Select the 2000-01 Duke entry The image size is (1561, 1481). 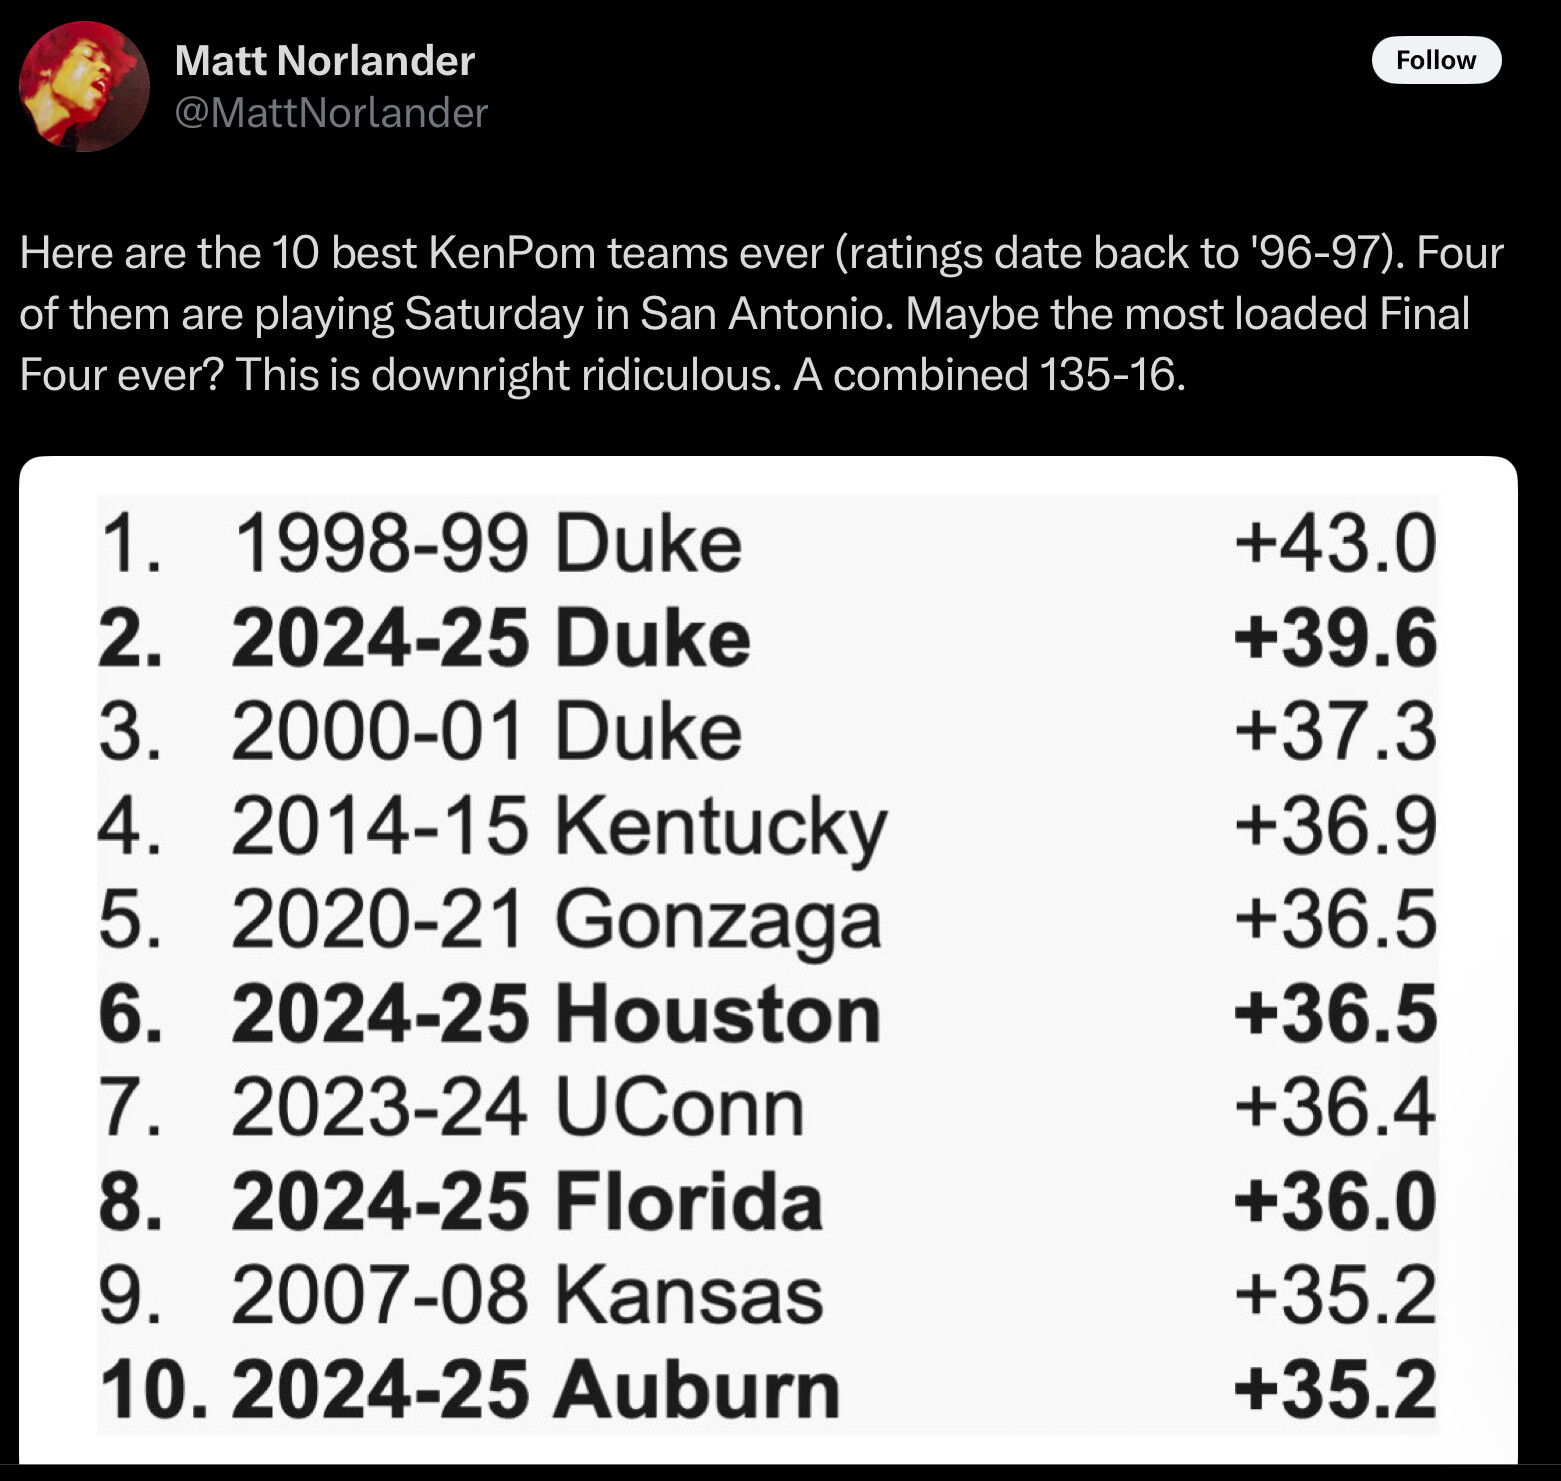pyautogui.click(x=487, y=732)
